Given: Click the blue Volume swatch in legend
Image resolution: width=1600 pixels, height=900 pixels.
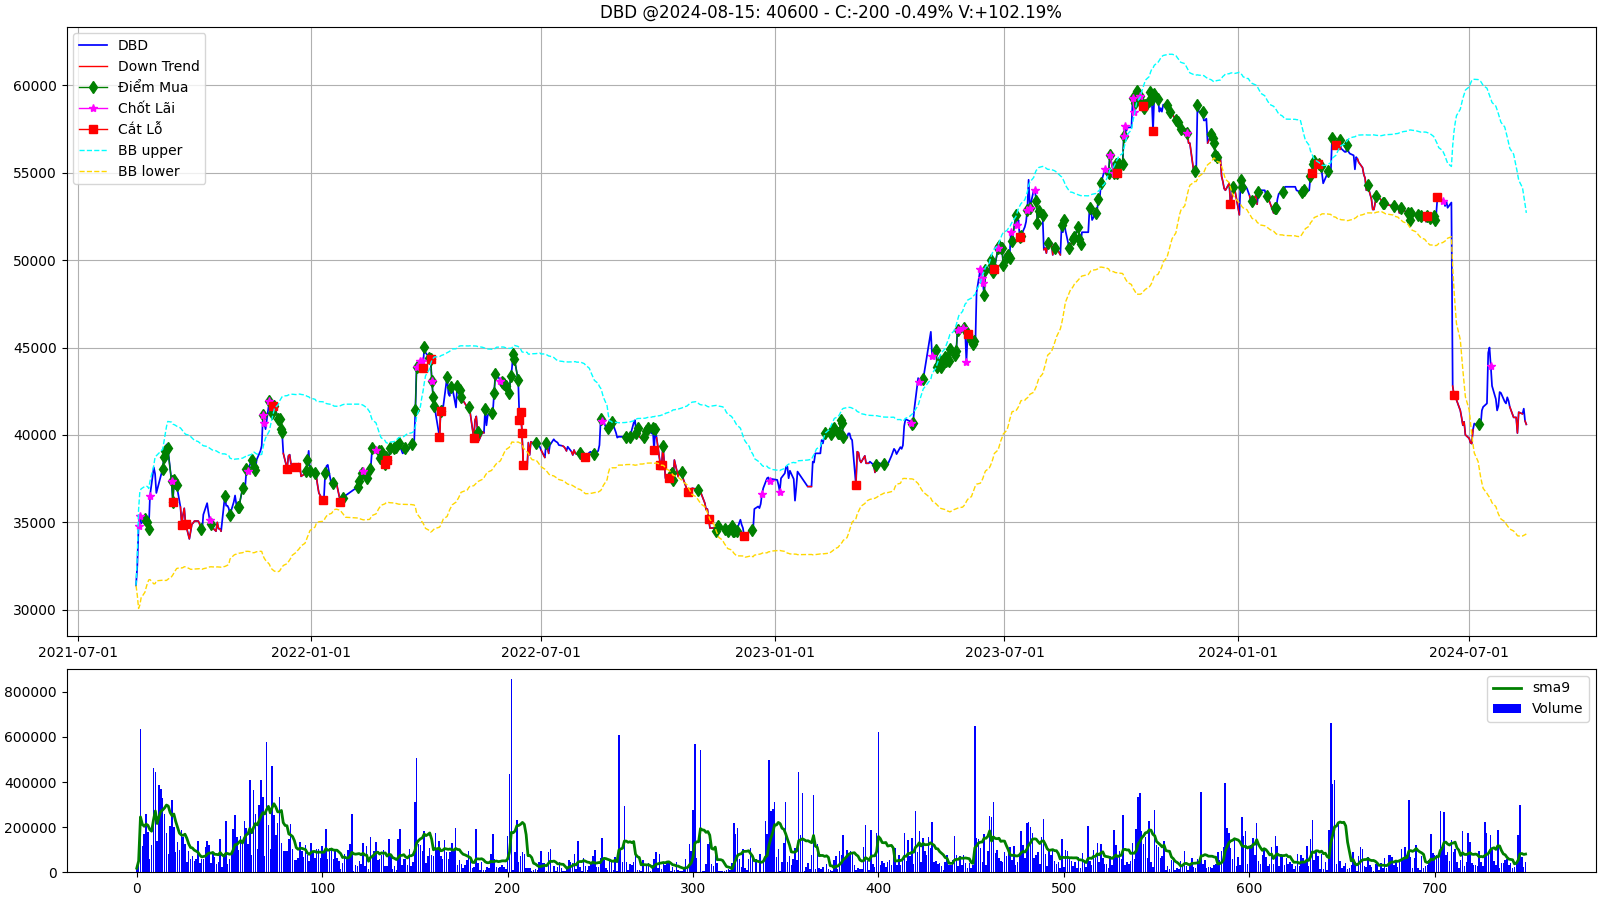Looking at the screenshot, I should (1506, 708).
